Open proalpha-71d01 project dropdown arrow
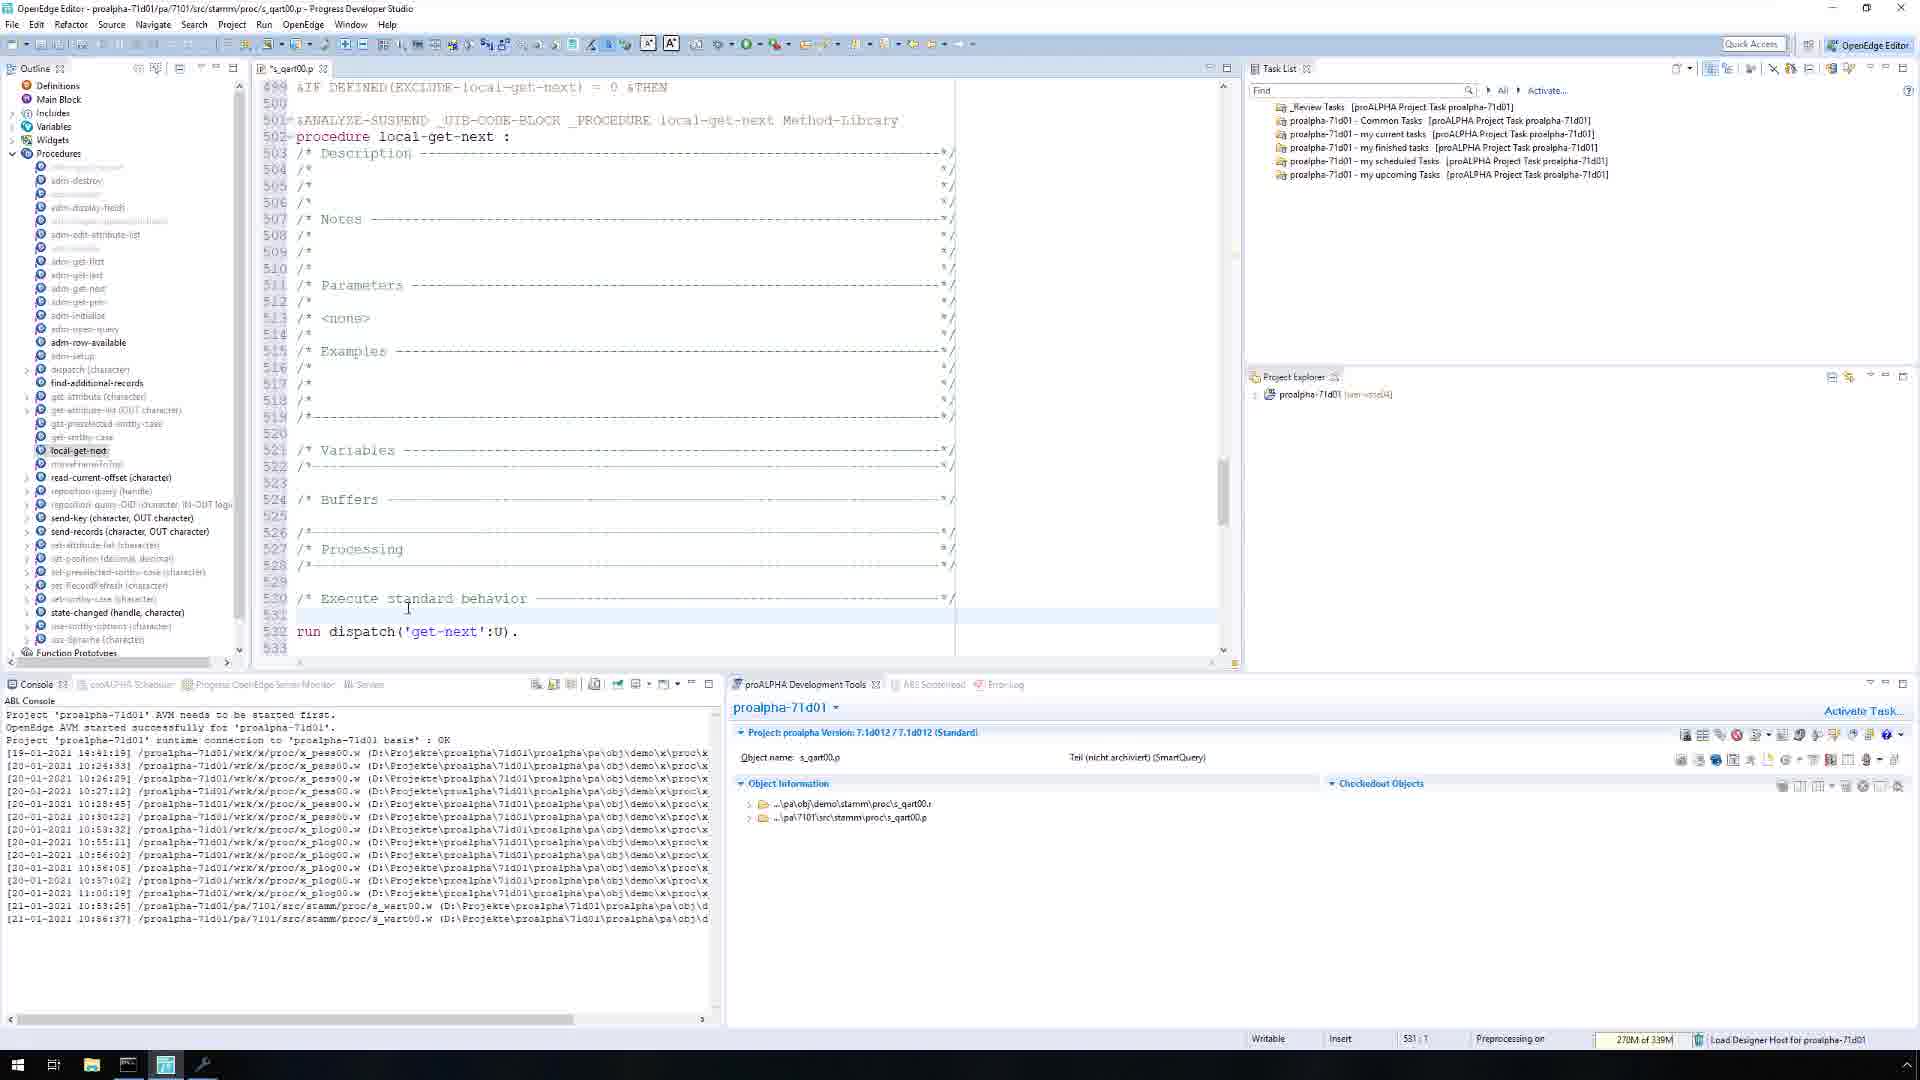 (836, 708)
